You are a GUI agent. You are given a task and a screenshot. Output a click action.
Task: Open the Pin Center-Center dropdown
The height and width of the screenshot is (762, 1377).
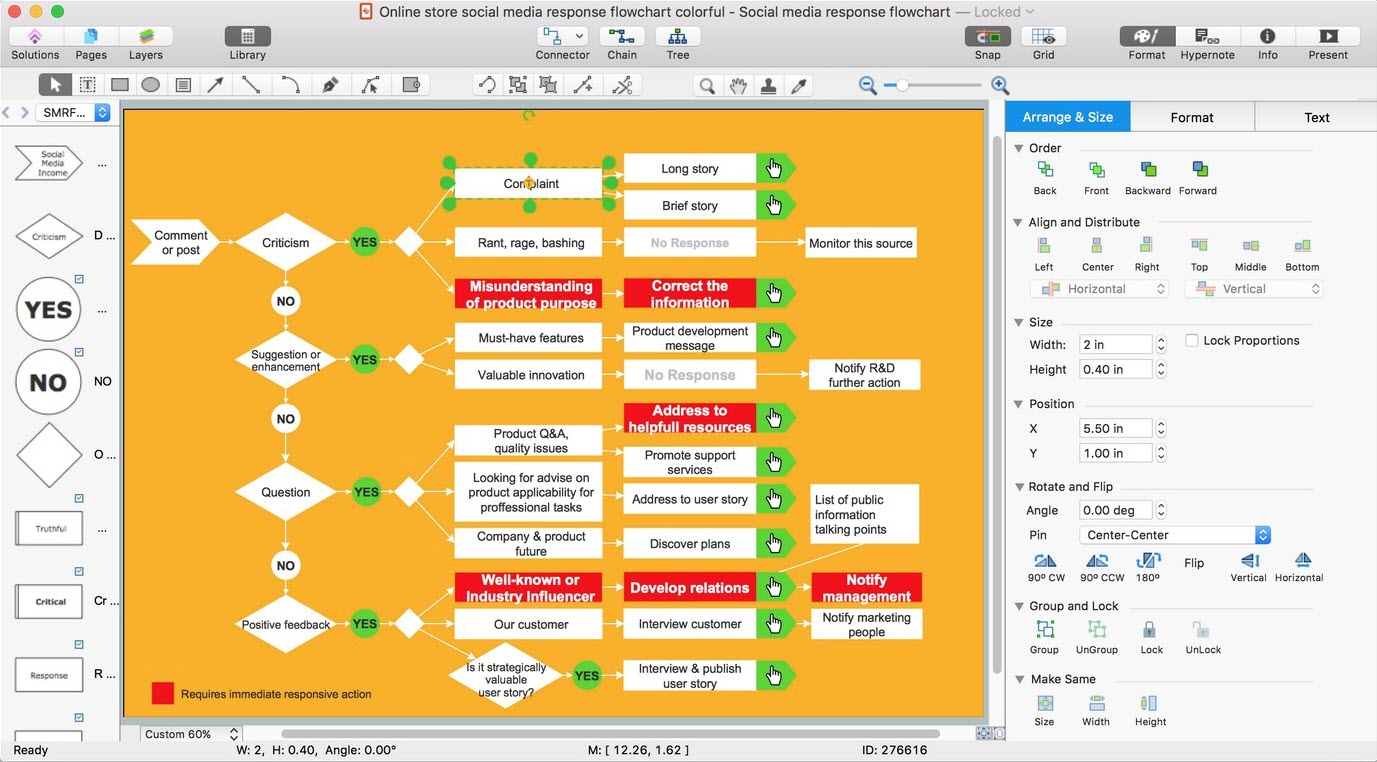click(1174, 535)
